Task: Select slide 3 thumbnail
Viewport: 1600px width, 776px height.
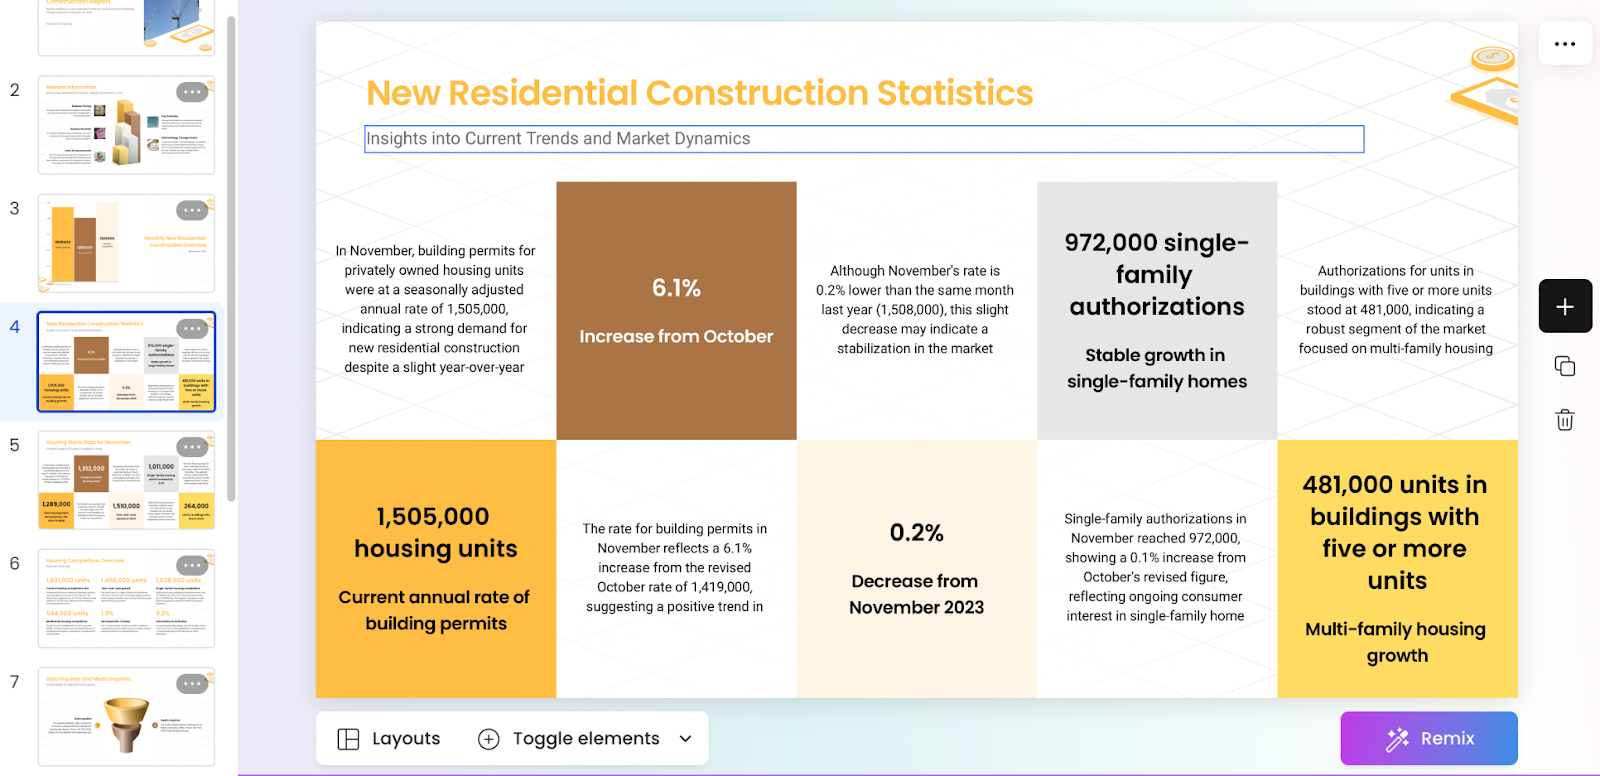Action: [x=126, y=243]
